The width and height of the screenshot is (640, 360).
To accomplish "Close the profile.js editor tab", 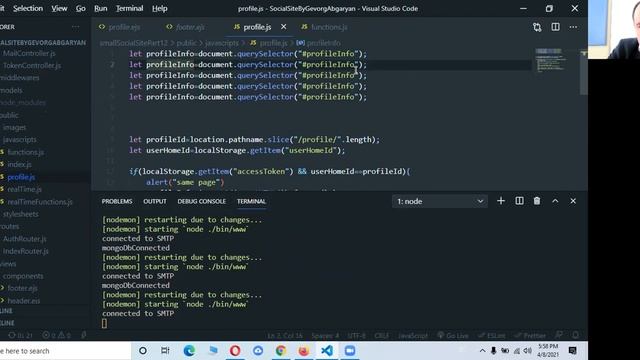I will [x=283, y=27].
